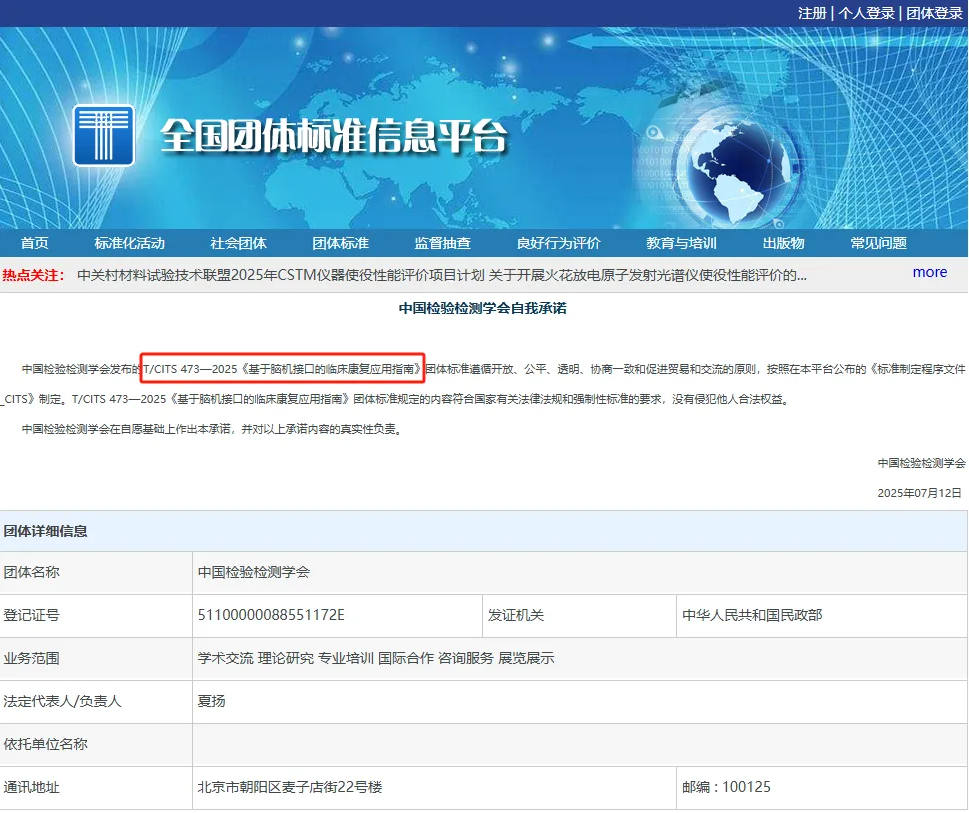The width and height of the screenshot is (969, 813).
Task: Click the representative name 夏扬
Action: (x=211, y=701)
